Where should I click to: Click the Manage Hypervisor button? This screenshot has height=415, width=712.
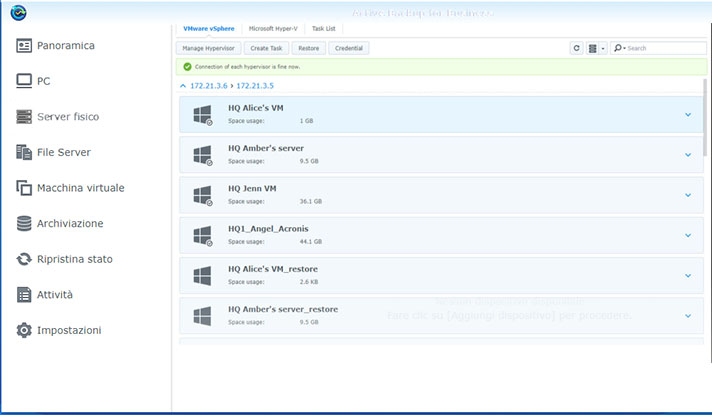point(208,48)
